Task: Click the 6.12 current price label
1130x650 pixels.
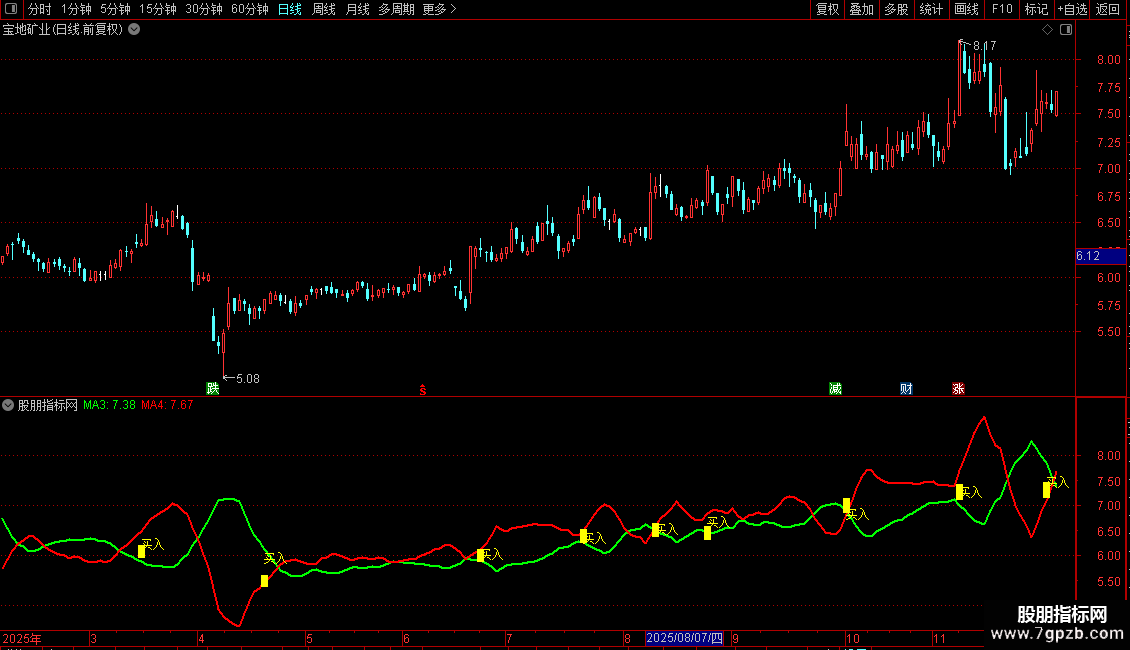Action: coord(1100,256)
